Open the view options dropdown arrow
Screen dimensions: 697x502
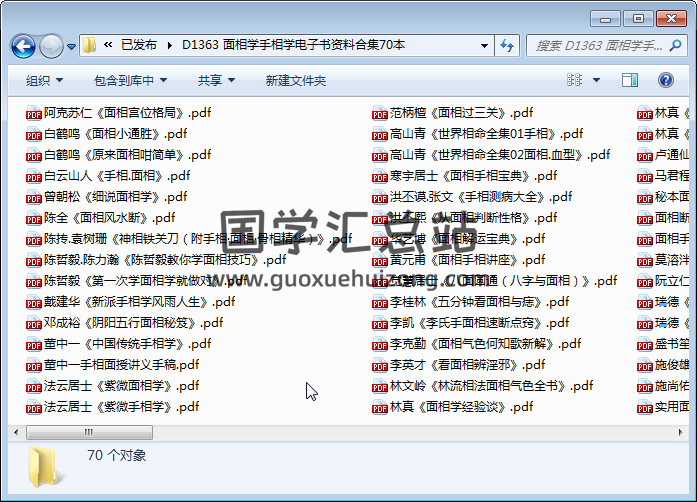pyautogui.click(x=597, y=80)
